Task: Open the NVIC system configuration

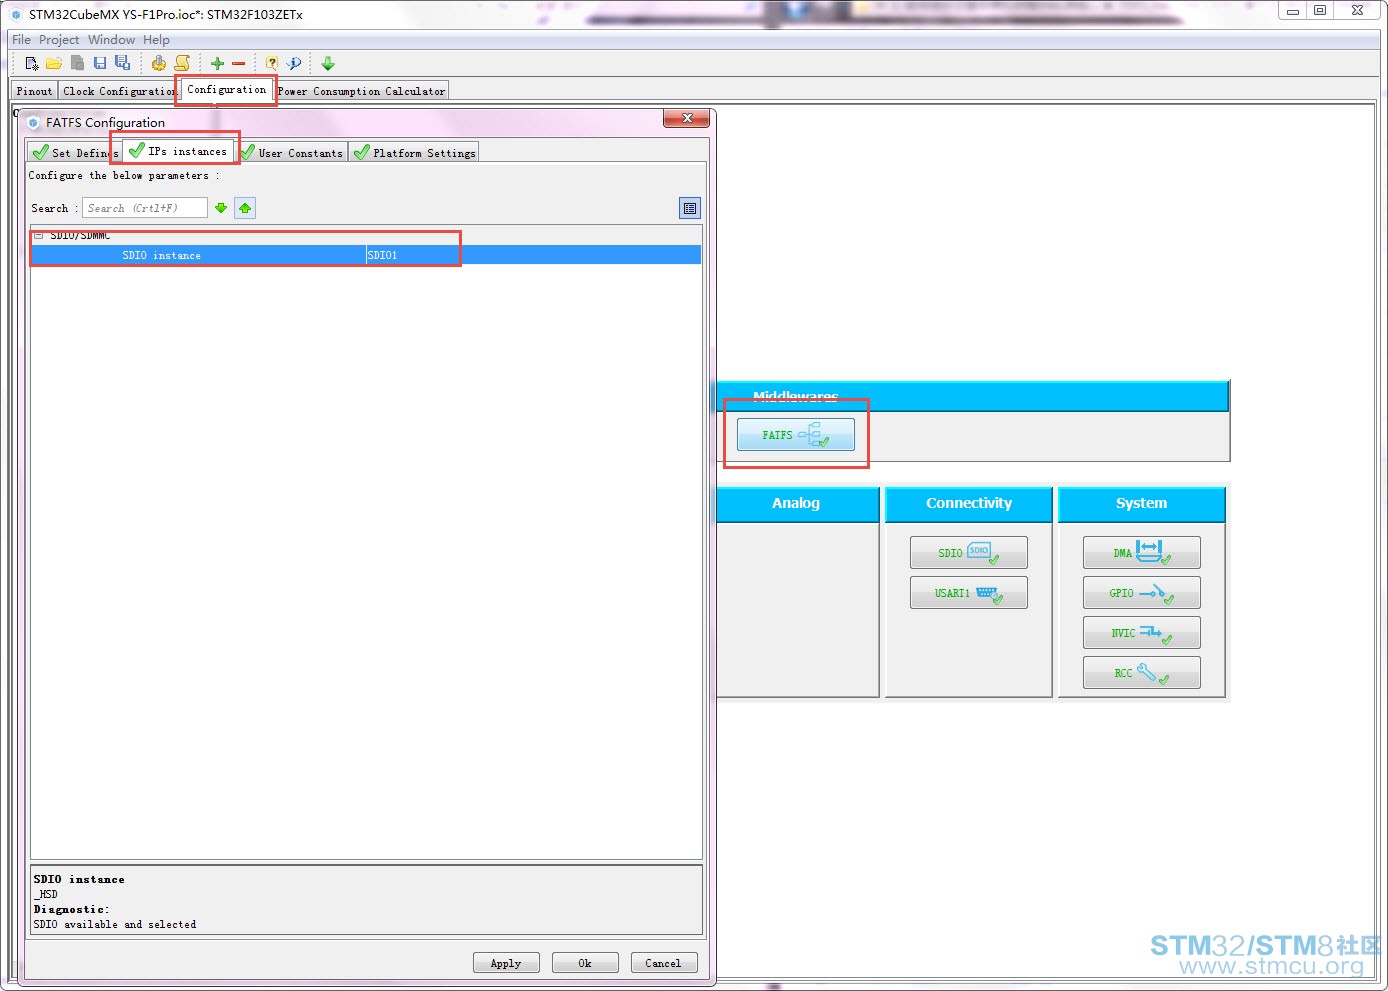Action: coord(1142,633)
